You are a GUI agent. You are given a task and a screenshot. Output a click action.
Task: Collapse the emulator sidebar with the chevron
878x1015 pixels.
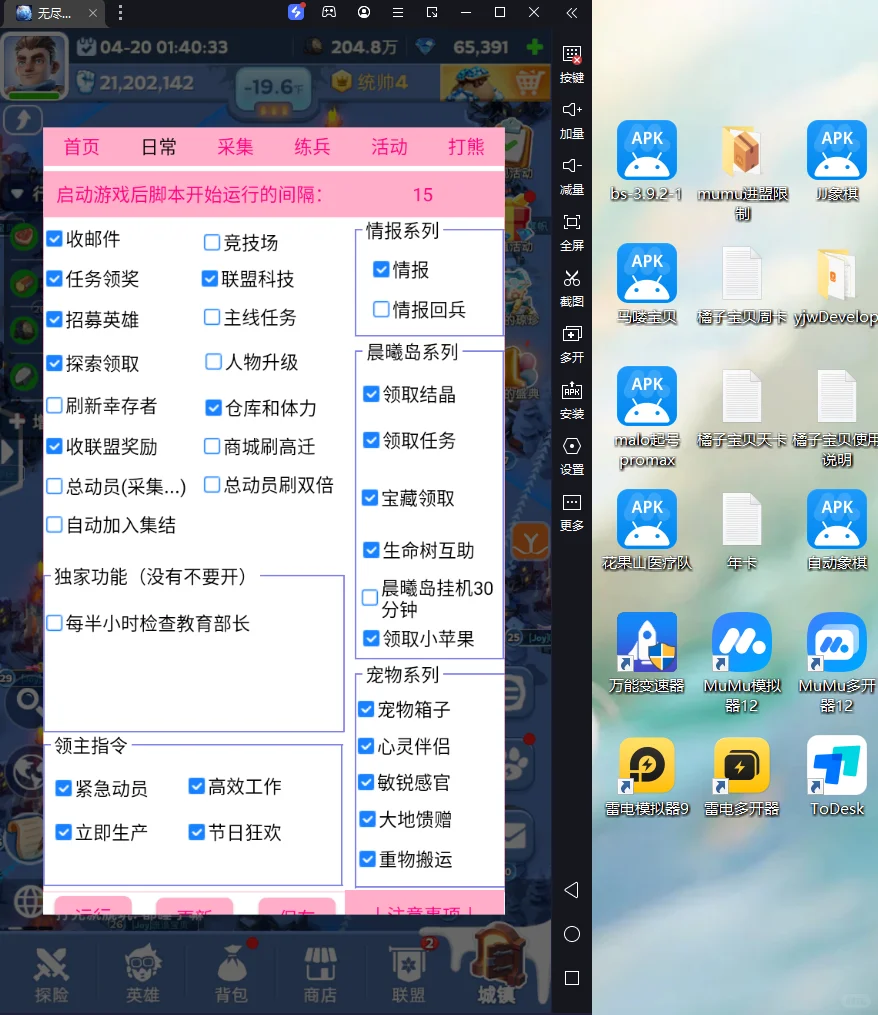[x=571, y=14]
